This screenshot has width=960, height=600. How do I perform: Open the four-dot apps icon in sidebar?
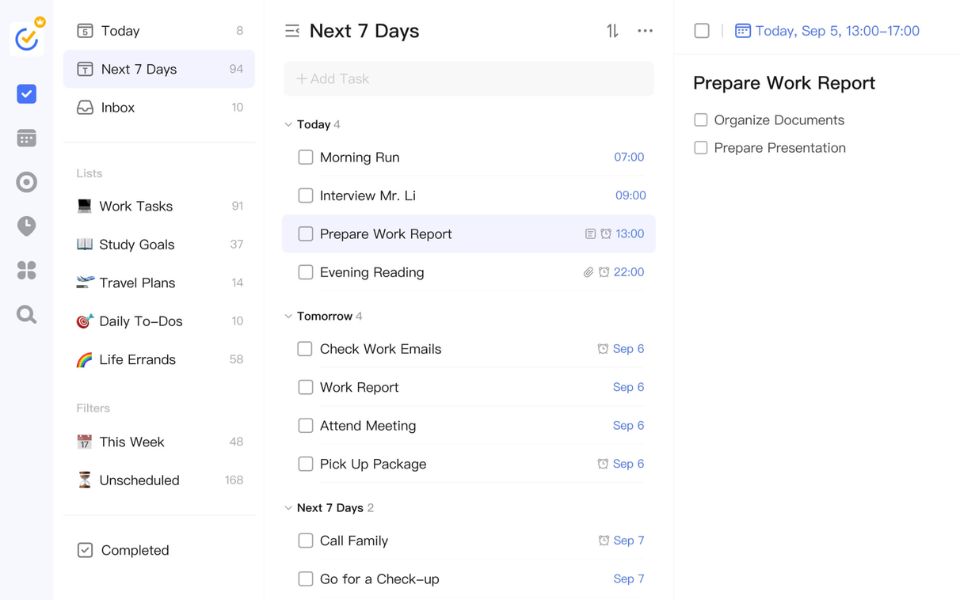pyautogui.click(x=27, y=270)
